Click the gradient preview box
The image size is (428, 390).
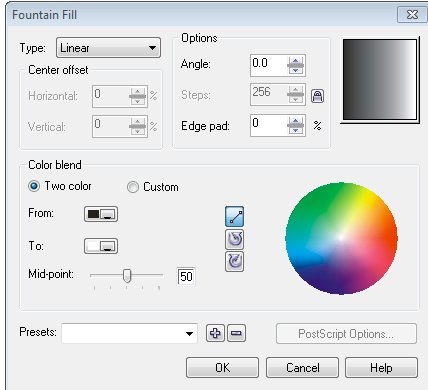pyautogui.click(x=380, y=79)
